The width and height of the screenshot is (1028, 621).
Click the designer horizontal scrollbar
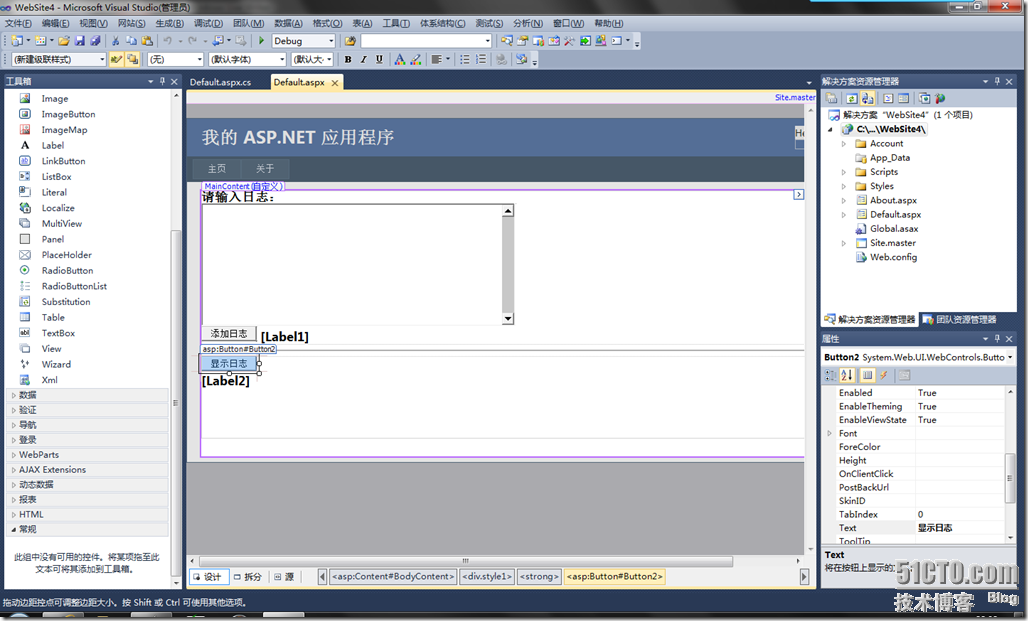point(465,561)
